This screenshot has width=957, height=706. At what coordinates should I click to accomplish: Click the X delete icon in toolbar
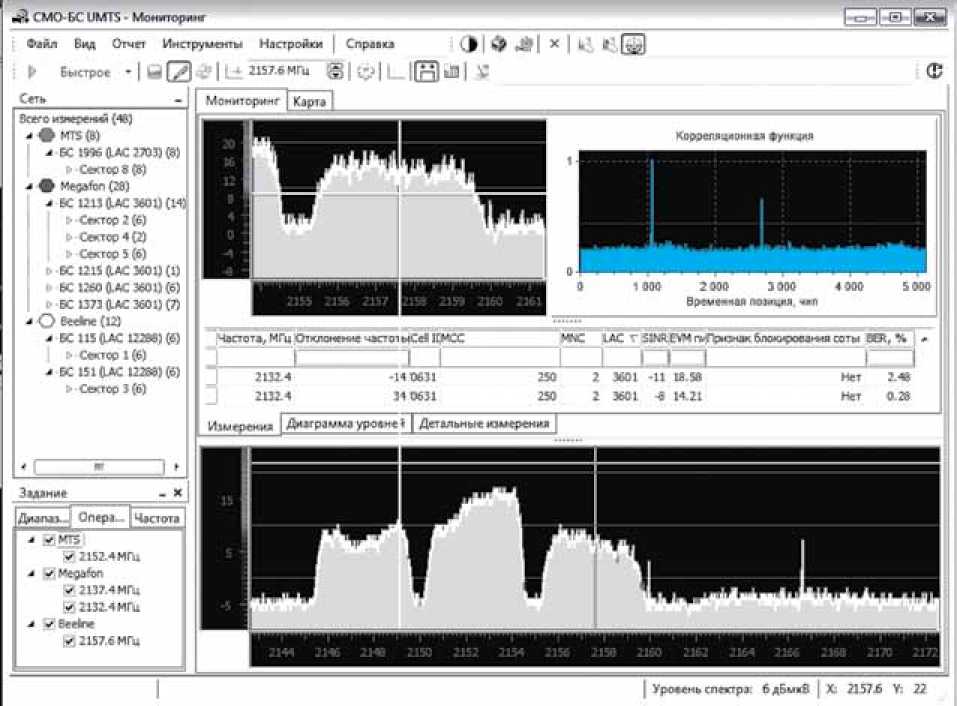tap(554, 44)
